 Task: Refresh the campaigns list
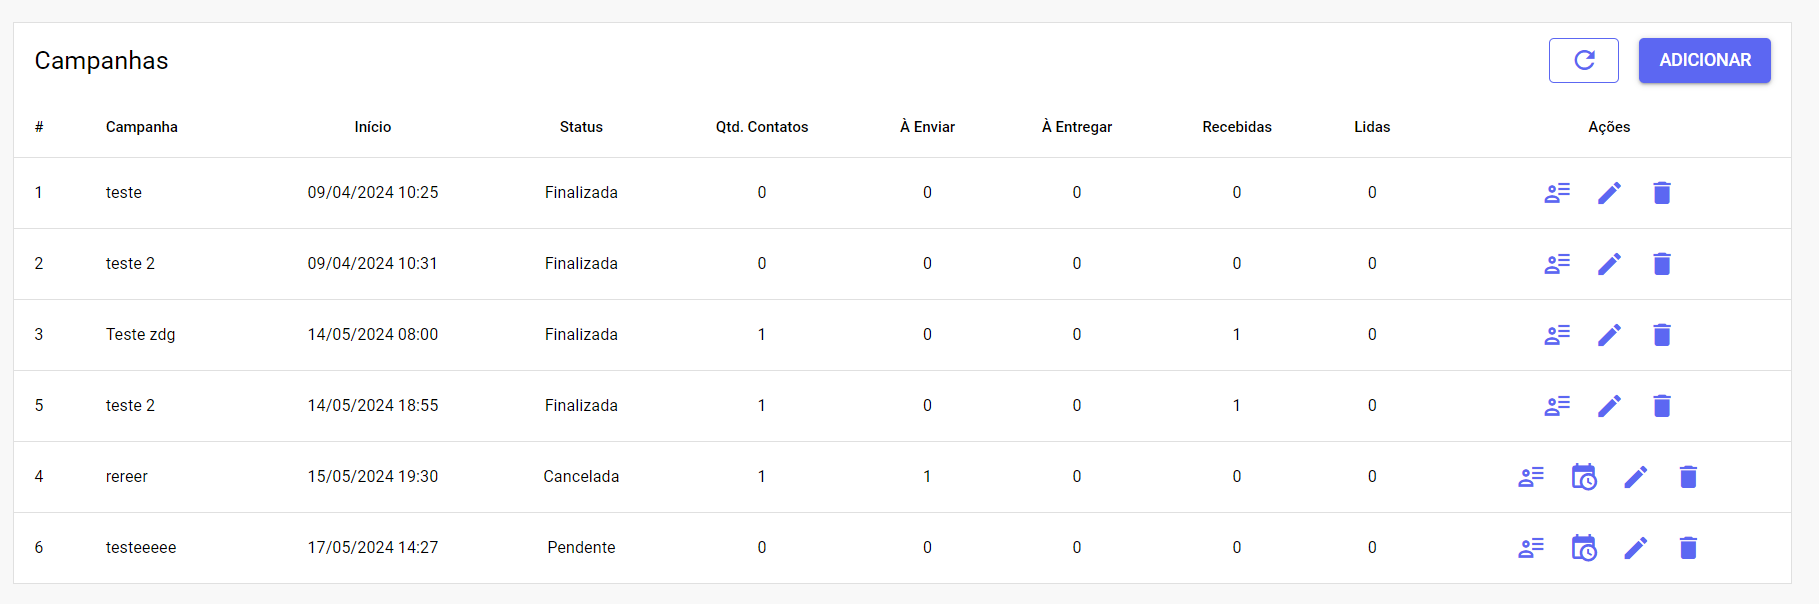(1583, 60)
